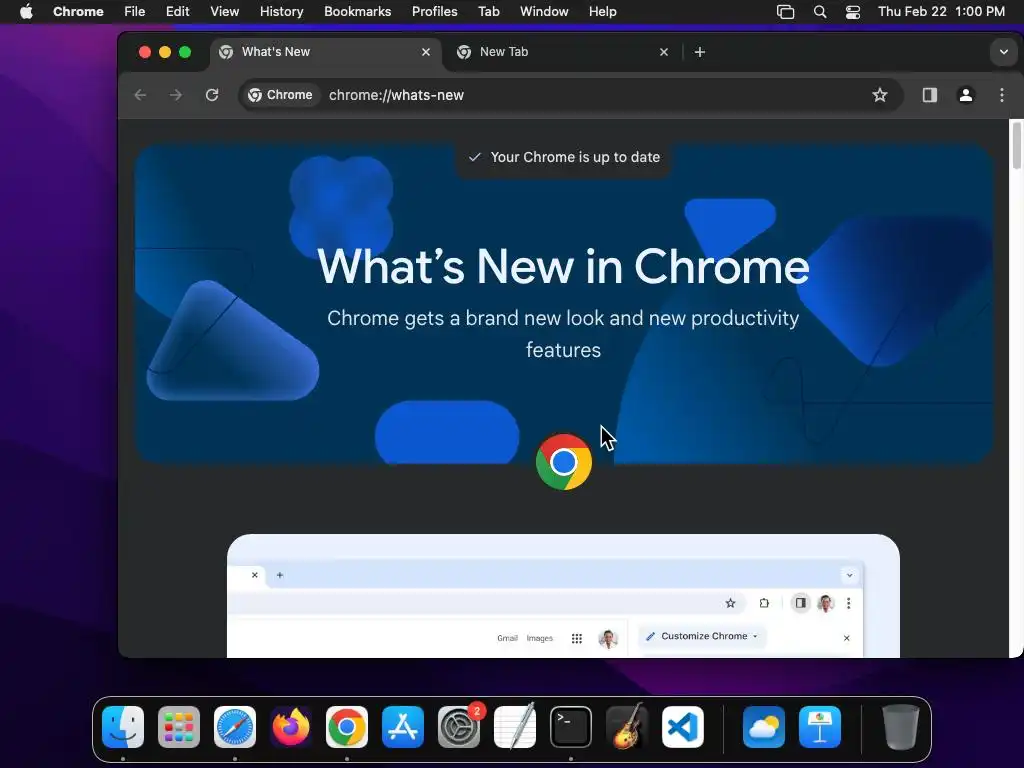Launch Firefox from the Dock

pos(291,727)
